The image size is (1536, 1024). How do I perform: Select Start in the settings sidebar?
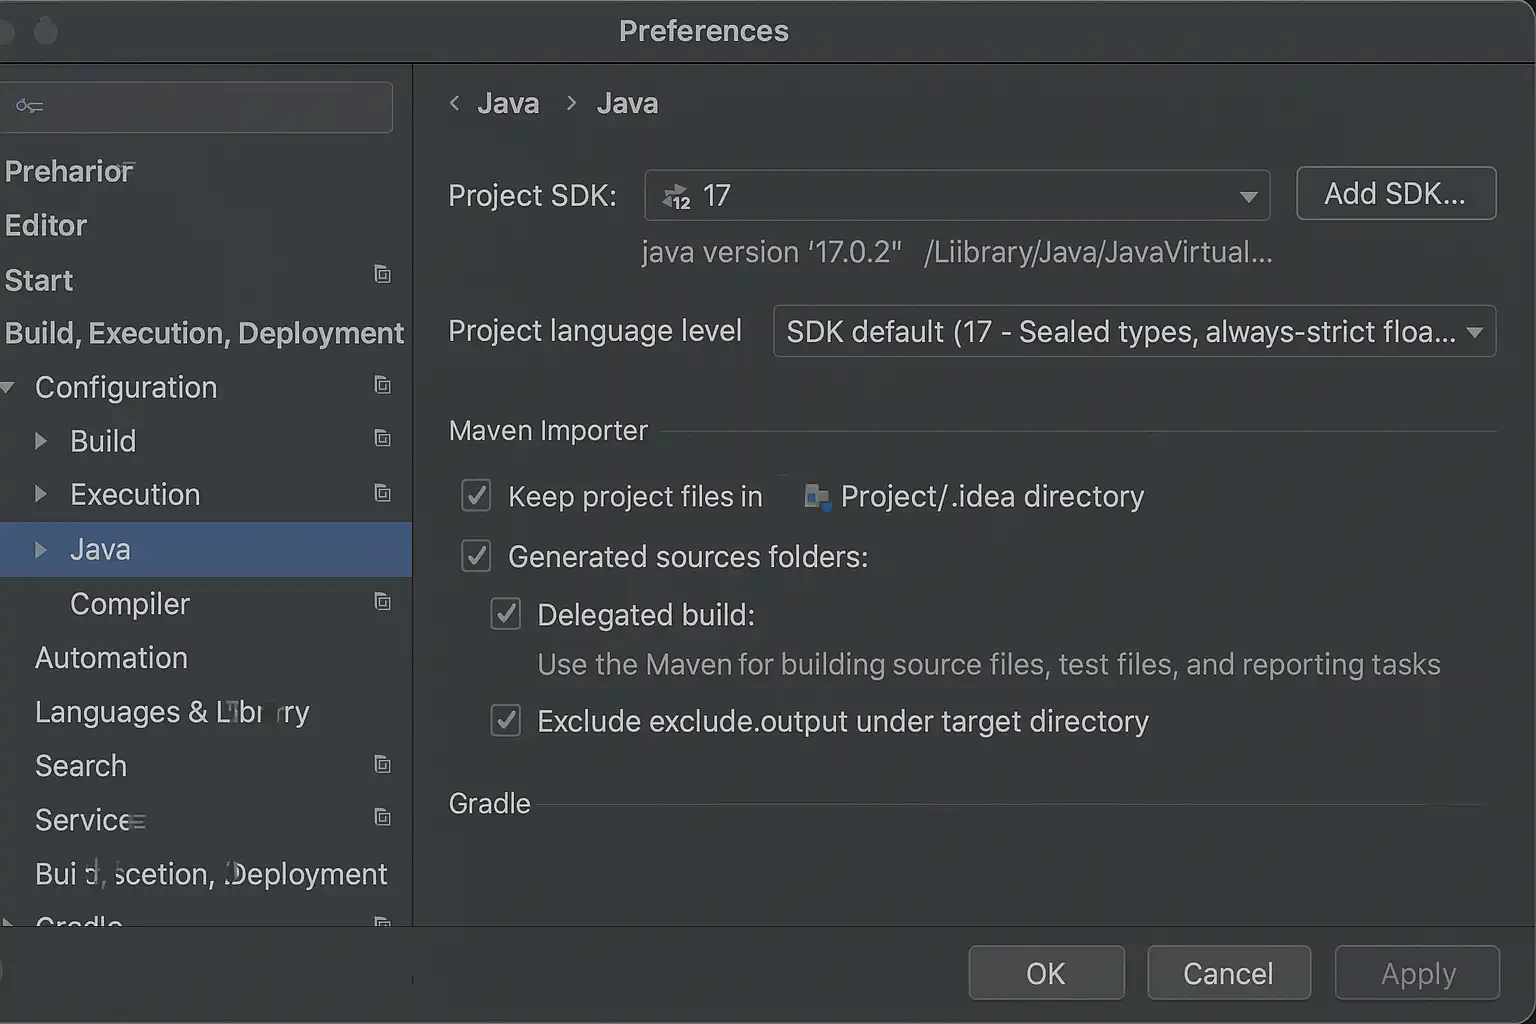pos(39,280)
